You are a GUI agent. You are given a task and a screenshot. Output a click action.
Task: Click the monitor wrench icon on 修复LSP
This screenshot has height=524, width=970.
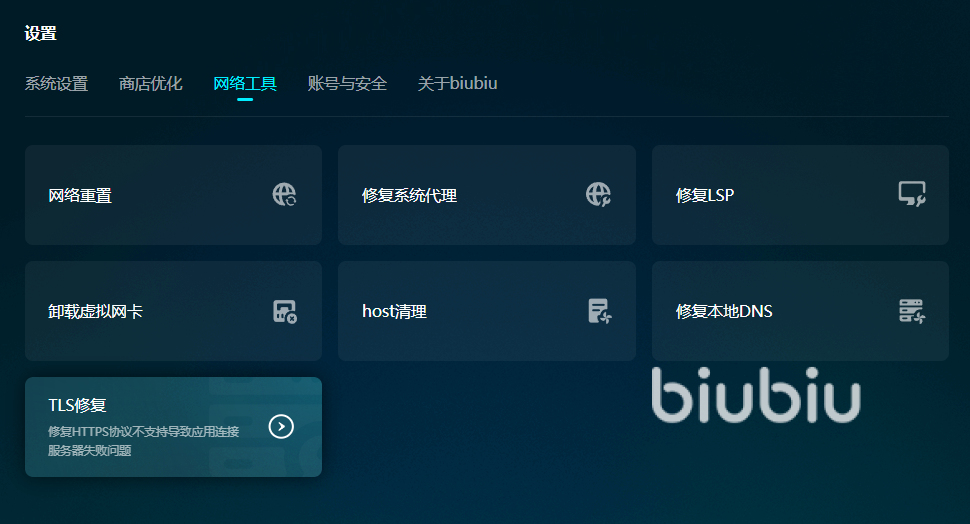click(x=912, y=194)
